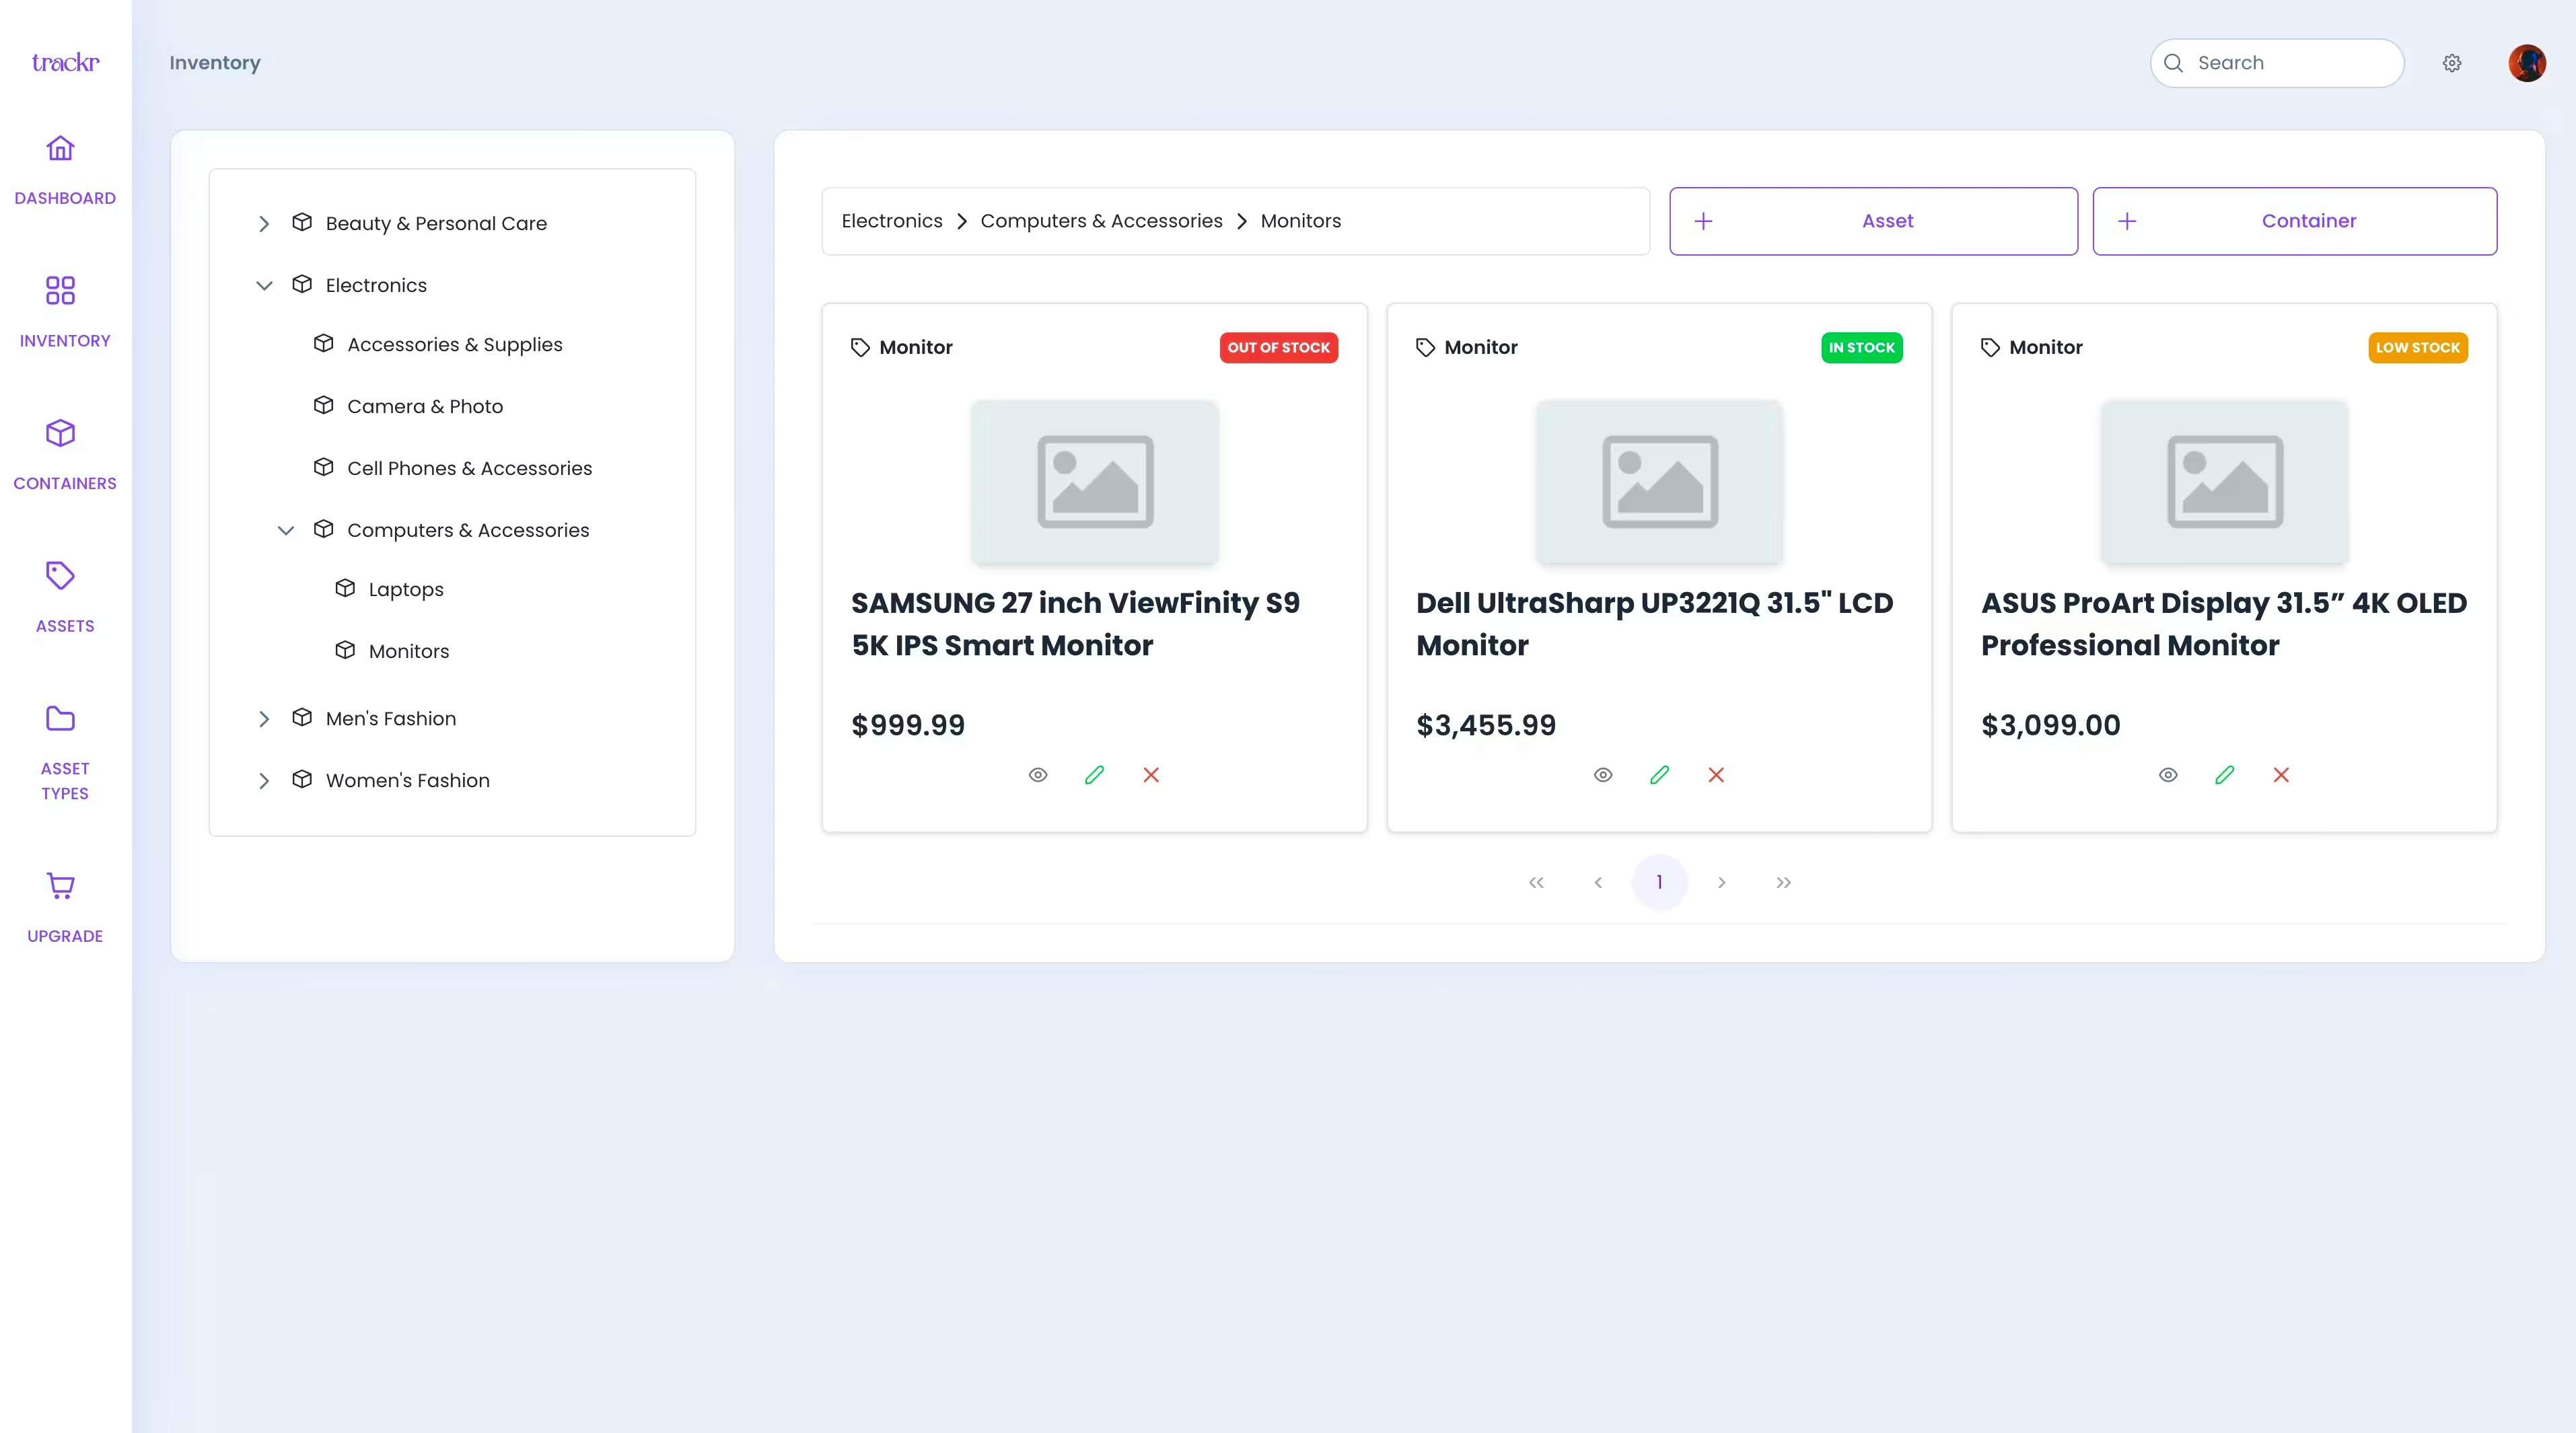This screenshot has width=2576, height=1433.
Task: Click the trackr logo
Action: point(65,63)
